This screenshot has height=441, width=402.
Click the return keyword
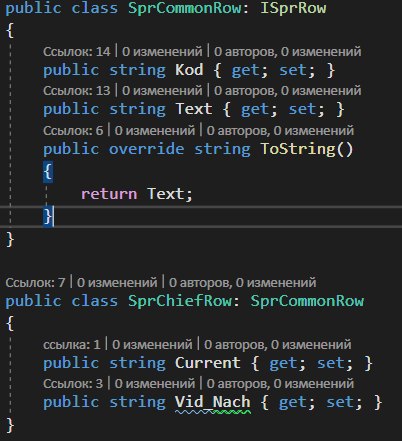pyautogui.click(x=109, y=194)
